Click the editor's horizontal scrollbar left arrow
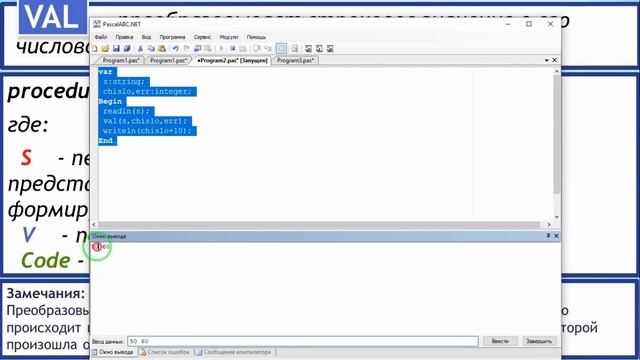Image resolution: width=640 pixels, height=360 pixels. pyautogui.click(x=94, y=224)
